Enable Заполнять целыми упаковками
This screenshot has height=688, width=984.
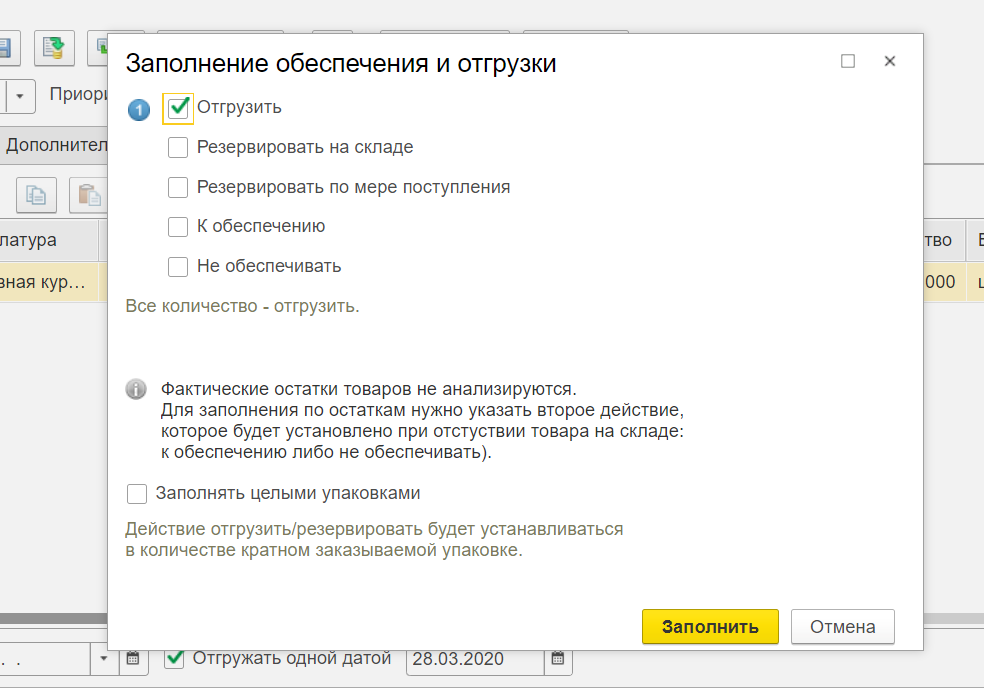(137, 494)
